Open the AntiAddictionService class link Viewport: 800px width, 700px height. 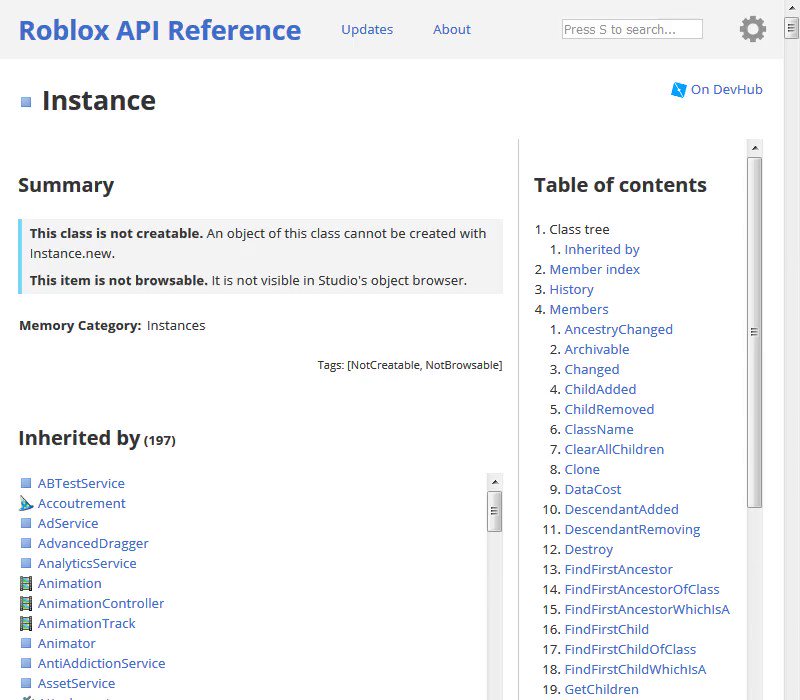point(102,663)
